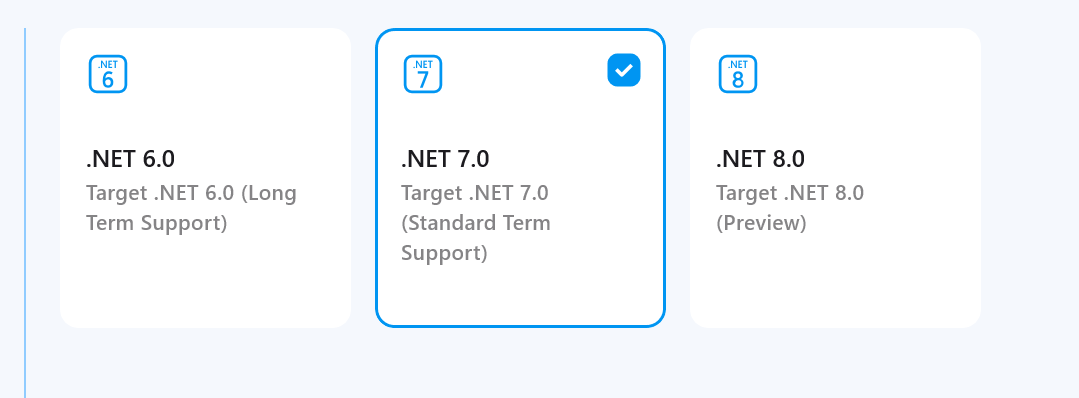Click the numeral 6 inside the badge icon

click(108, 81)
